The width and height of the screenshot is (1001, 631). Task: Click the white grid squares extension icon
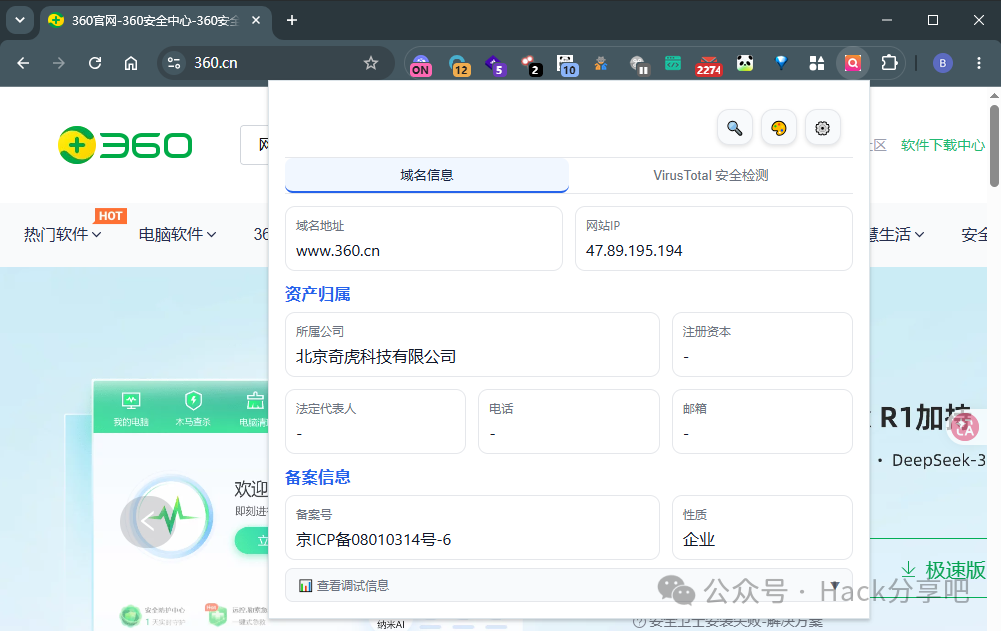pyautogui.click(x=817, y=63)
